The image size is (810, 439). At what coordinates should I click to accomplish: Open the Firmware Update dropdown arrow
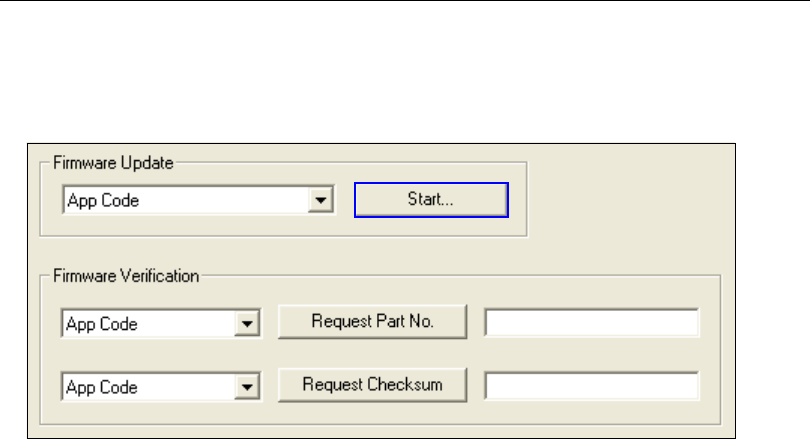(x=321, y=201)
